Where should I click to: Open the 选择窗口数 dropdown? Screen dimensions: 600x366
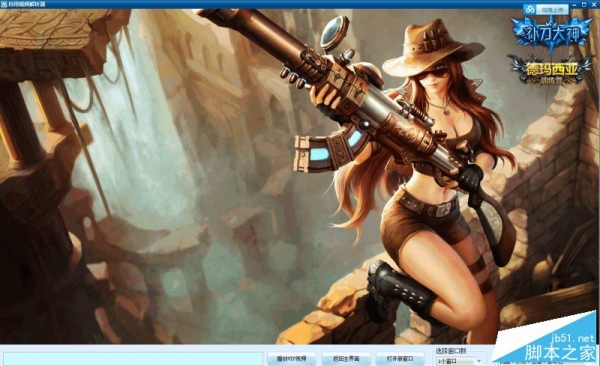click(x=460, y=361)
